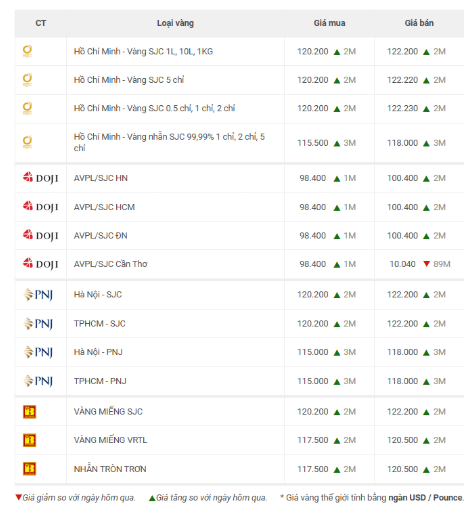This screenshot has height=515, width=475.
Task: Click the 'TPHCM - SJC' label
Action: pyautogui.click(x=100, y=323)
